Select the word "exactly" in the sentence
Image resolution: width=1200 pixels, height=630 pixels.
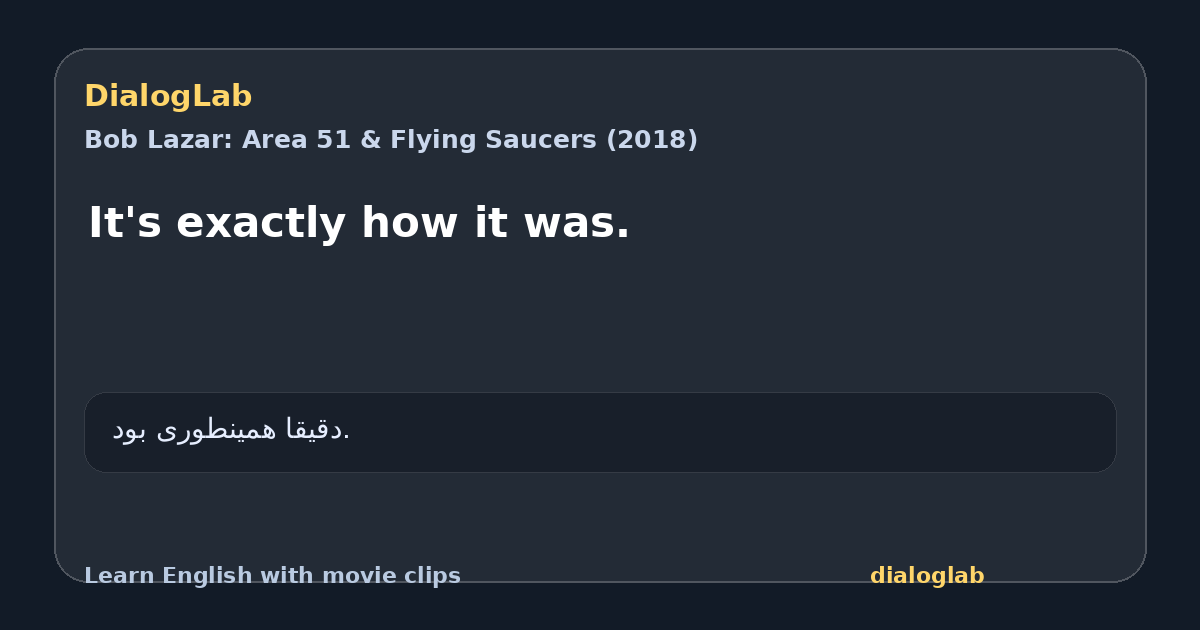click(x=262, y=224)
